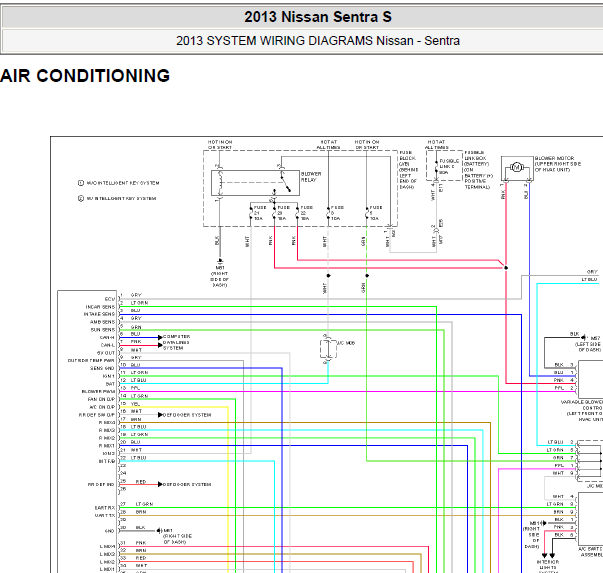
Task: Click the 'INTERIOR LIGHTS SYSTEM' reference
Action: click(548, 567)
